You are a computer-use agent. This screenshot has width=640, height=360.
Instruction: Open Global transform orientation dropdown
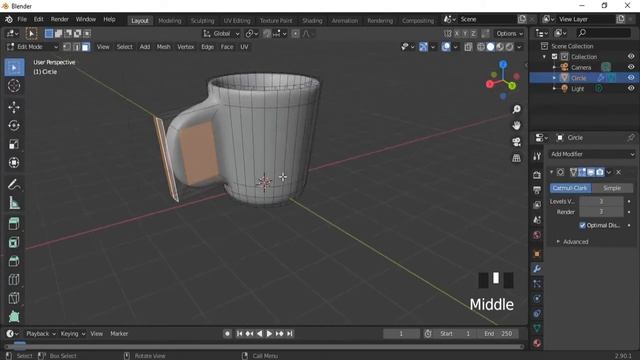pos(222,33)
